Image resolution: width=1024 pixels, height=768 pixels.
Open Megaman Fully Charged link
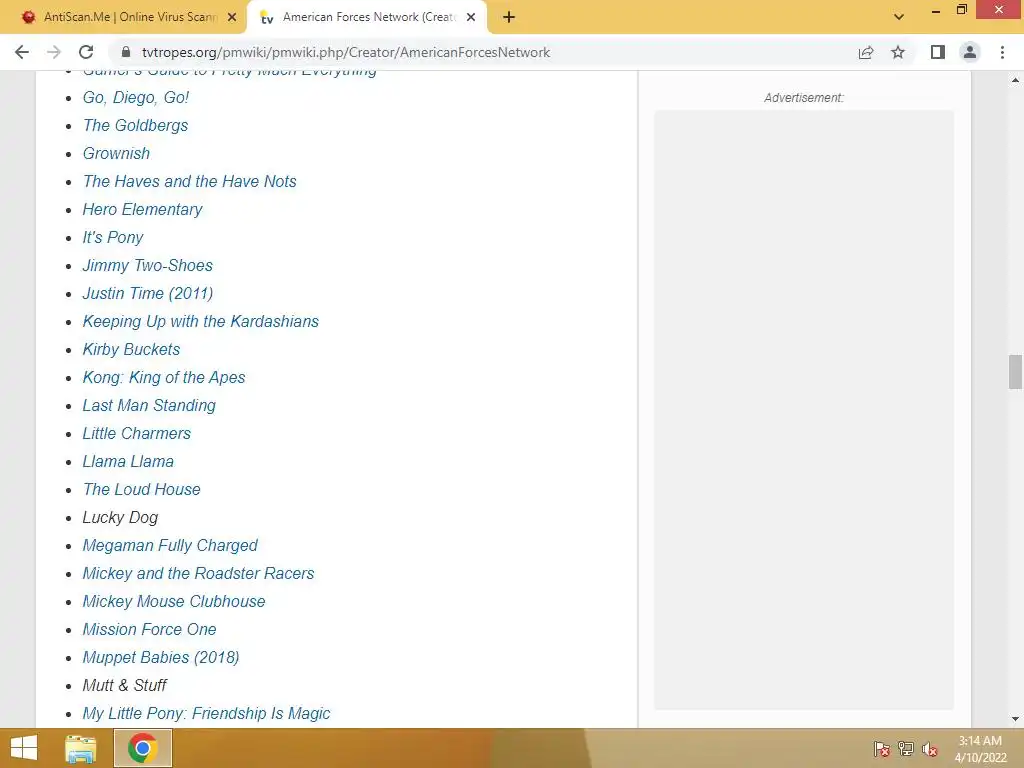click(x=170, y=546)
